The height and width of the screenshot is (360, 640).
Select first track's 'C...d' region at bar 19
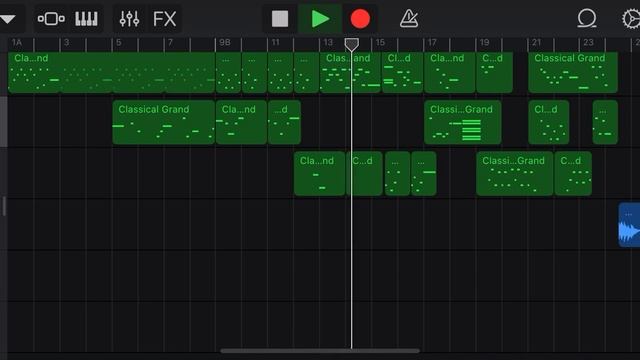tap(494, 72)
